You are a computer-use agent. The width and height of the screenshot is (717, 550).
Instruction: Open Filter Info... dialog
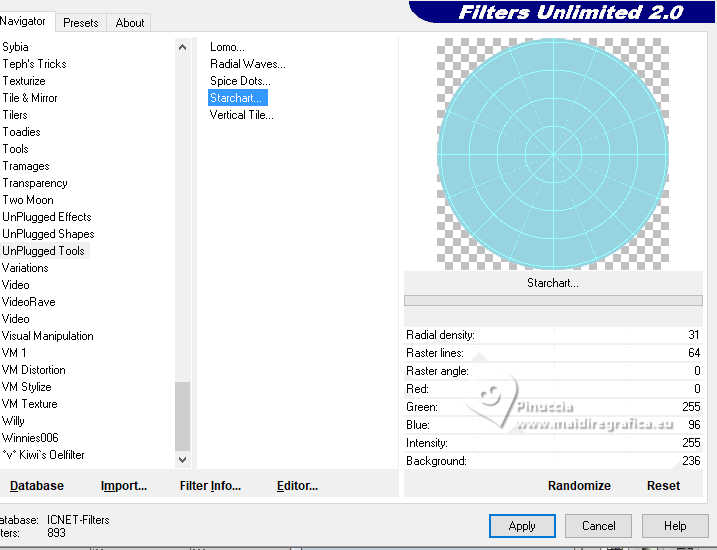pyautogui.click(x=210, y=486)
